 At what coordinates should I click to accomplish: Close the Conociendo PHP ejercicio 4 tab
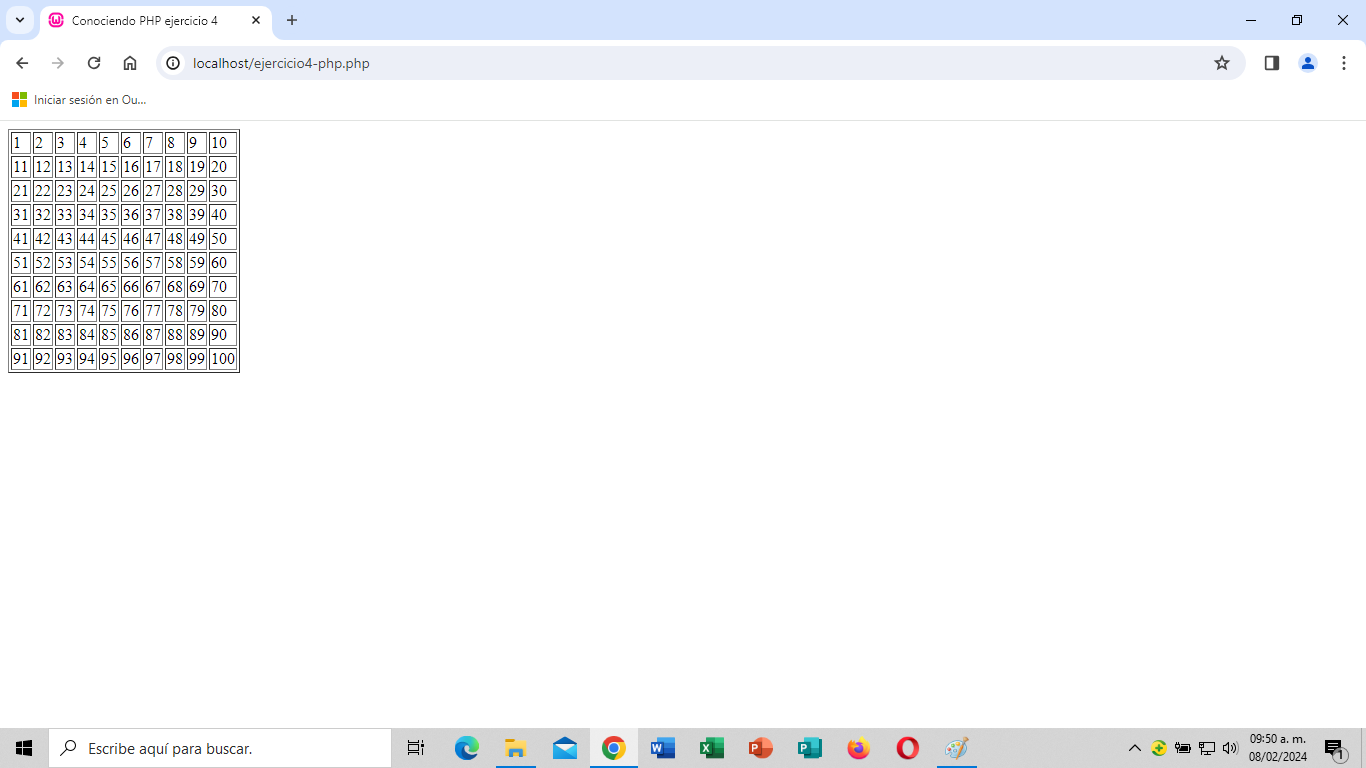pyautogui.click(x=256, y=20)
